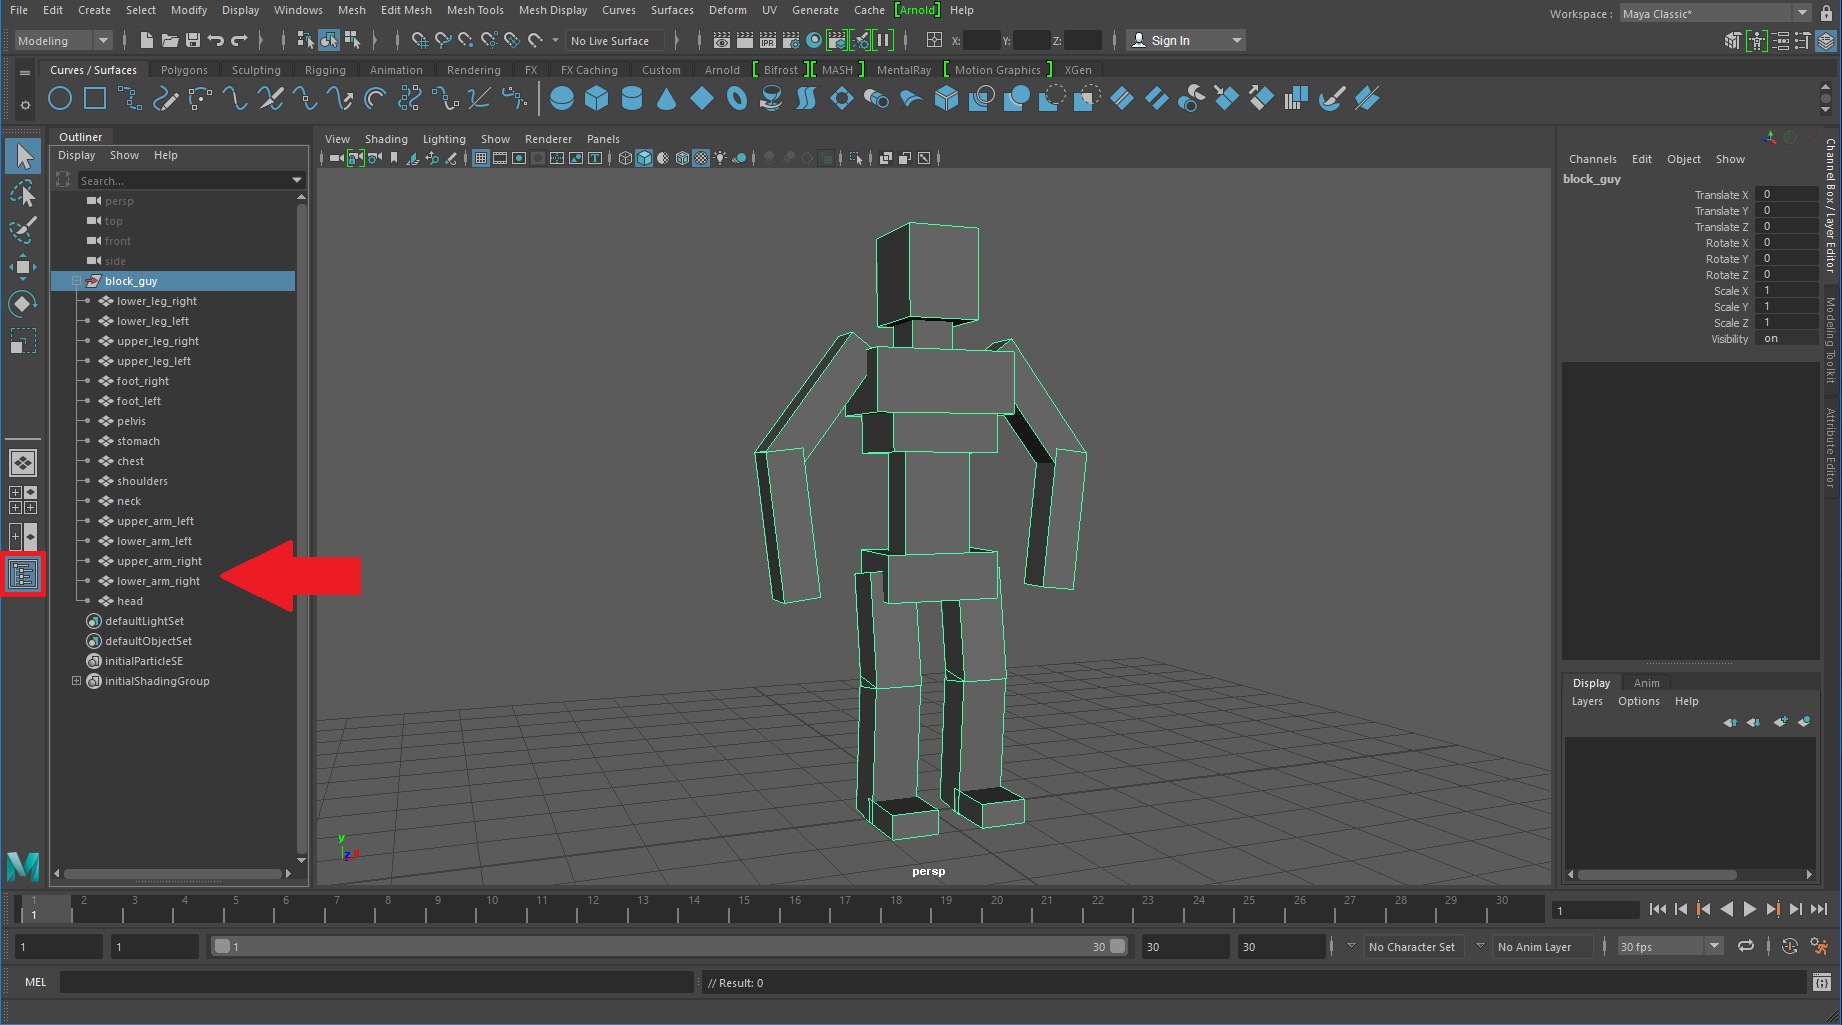
Task: Click the NURBS sphere shelf icon
Action: point(562,98)
